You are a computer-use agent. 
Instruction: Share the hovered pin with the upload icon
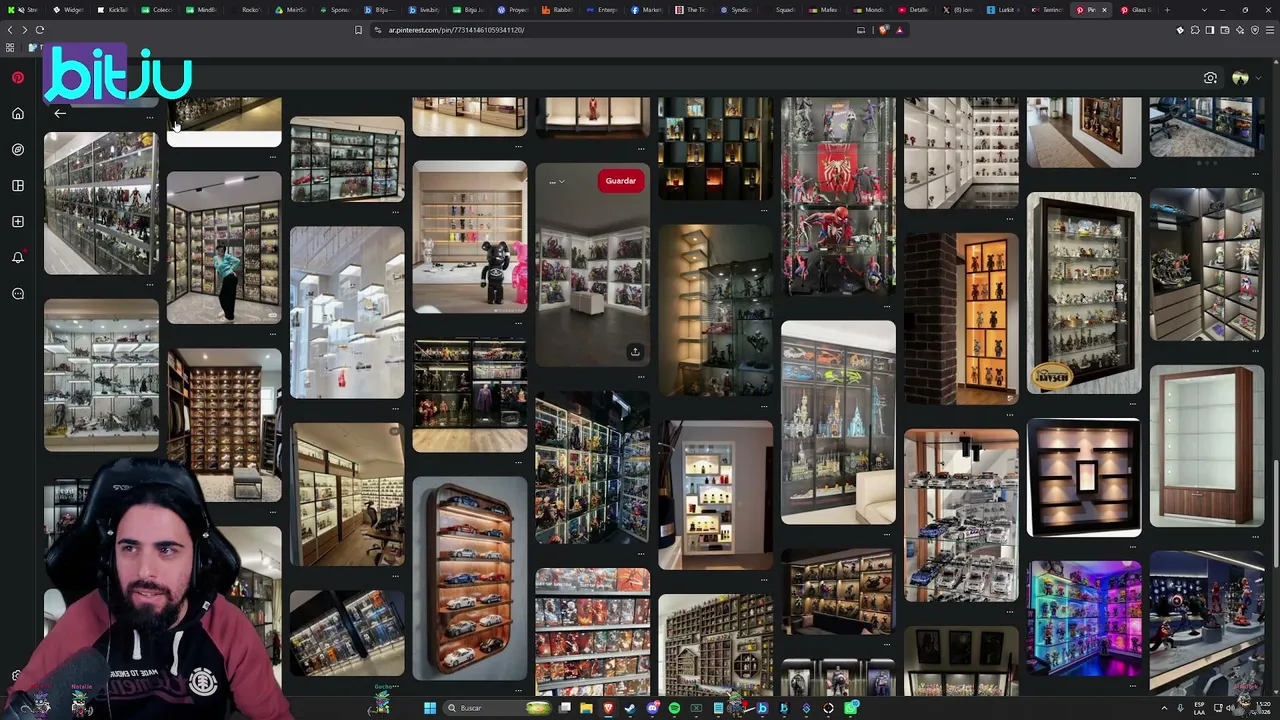[x=635, y=352]
